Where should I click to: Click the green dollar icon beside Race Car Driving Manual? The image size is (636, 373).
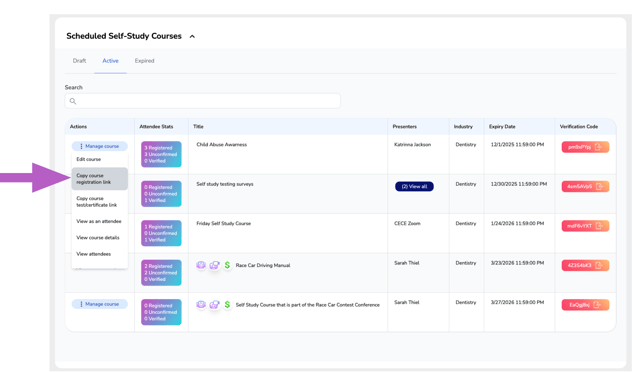click(227, 265)
